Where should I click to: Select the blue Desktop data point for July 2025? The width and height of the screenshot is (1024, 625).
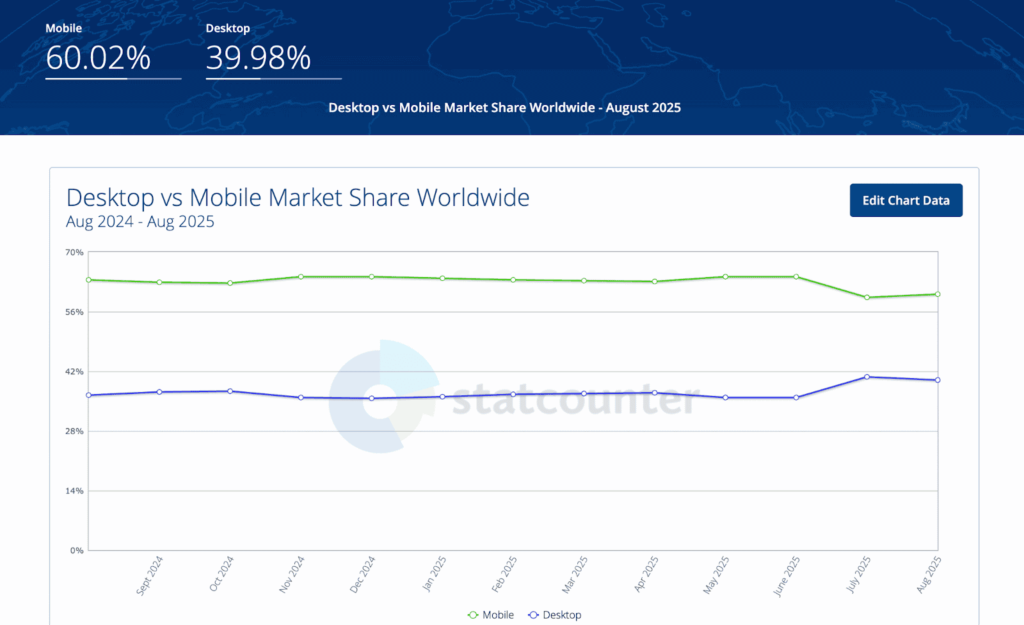click(x=867, y=377)
